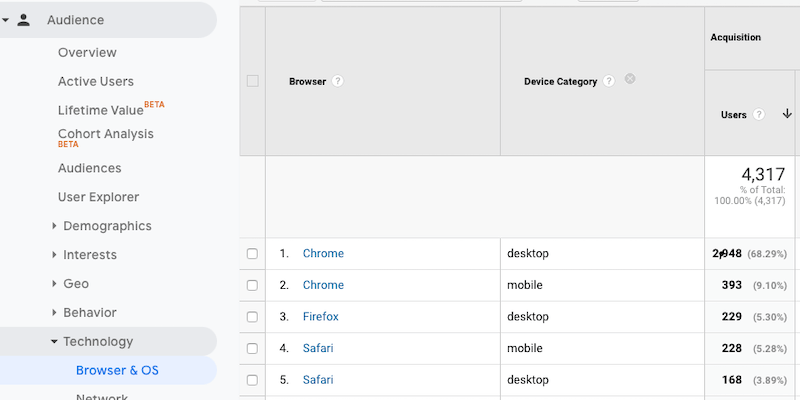800x400 pixels.
Task: Collapse the Technology submenu
Action: click(x=54, y=342)
